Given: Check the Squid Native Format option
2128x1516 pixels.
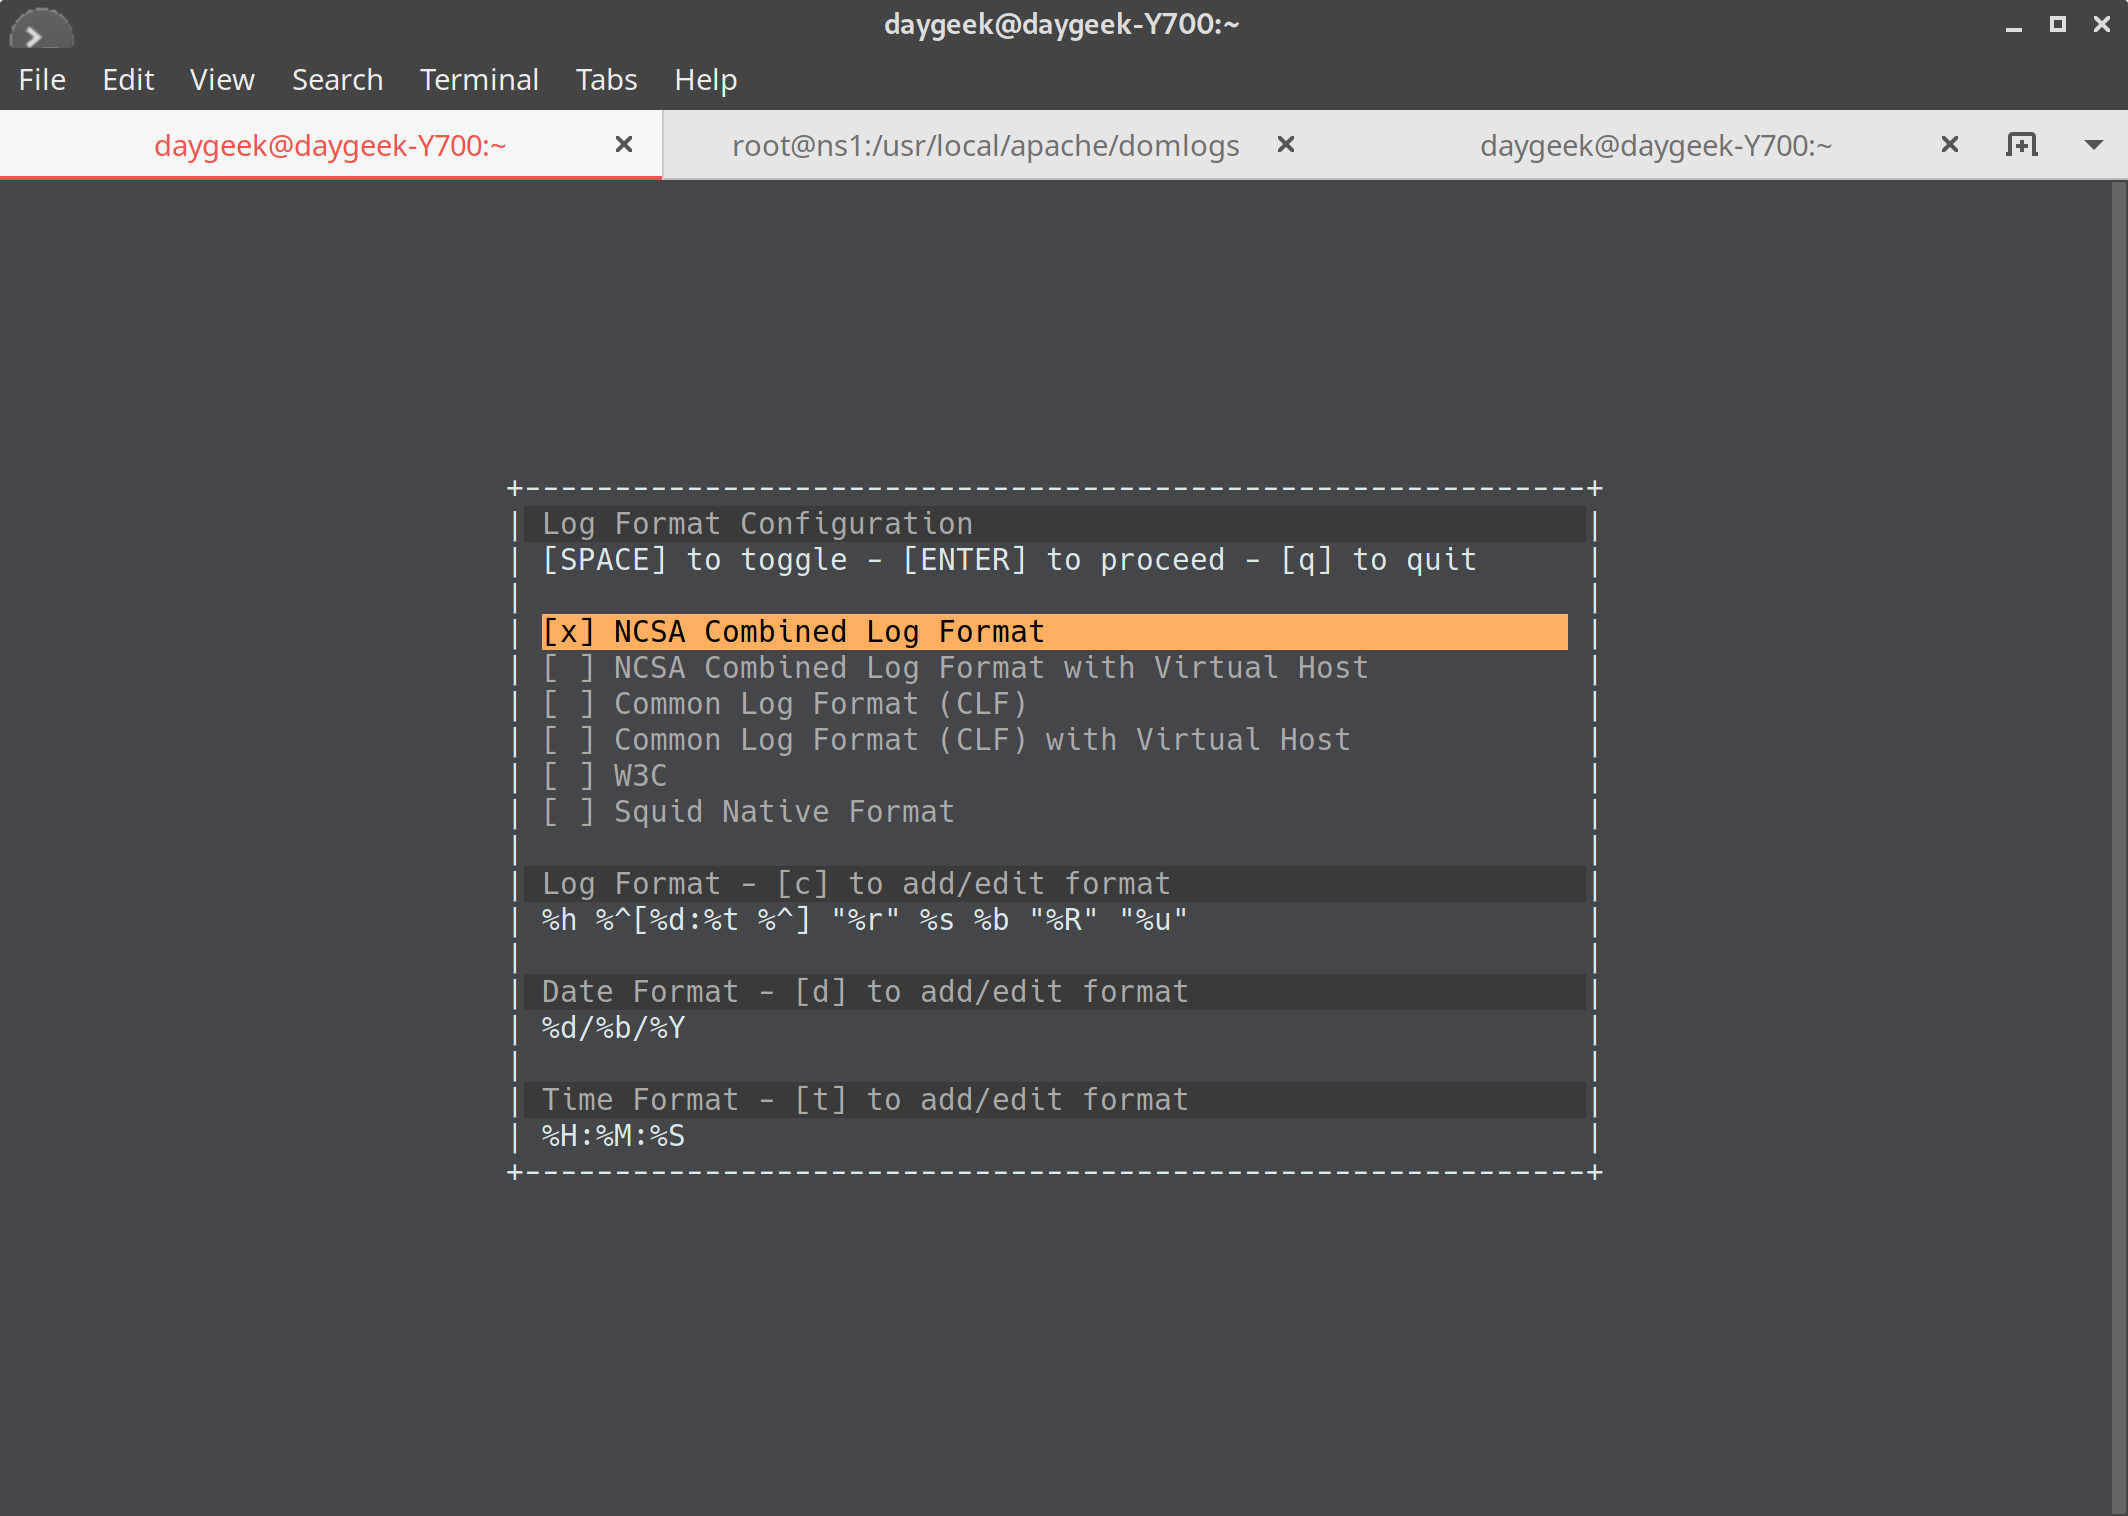Looking at the screenshot, I should tap(568, 812).
